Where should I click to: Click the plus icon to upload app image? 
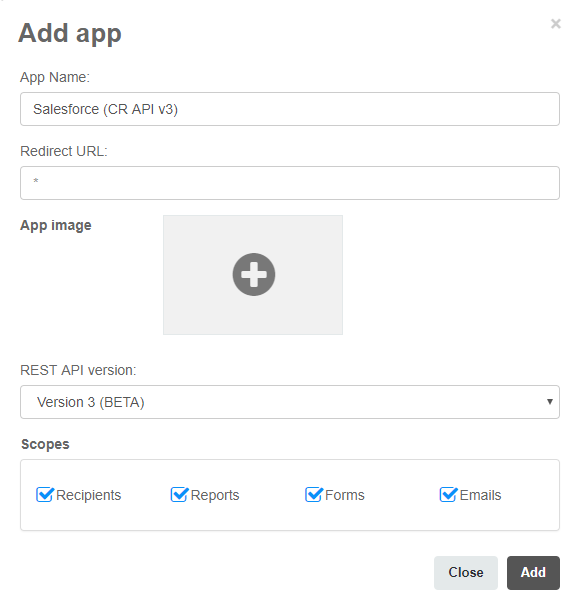click(x=254, y=275)
